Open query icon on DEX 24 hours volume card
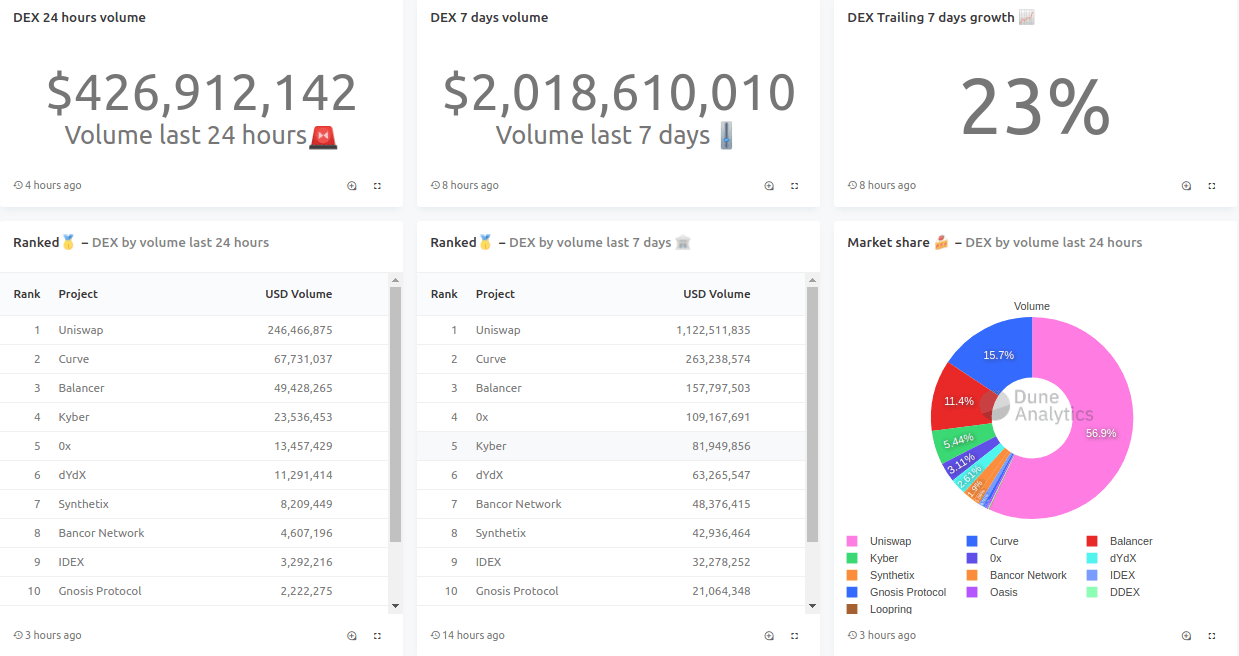1239x656 pixels. click(x=352, y=186)
